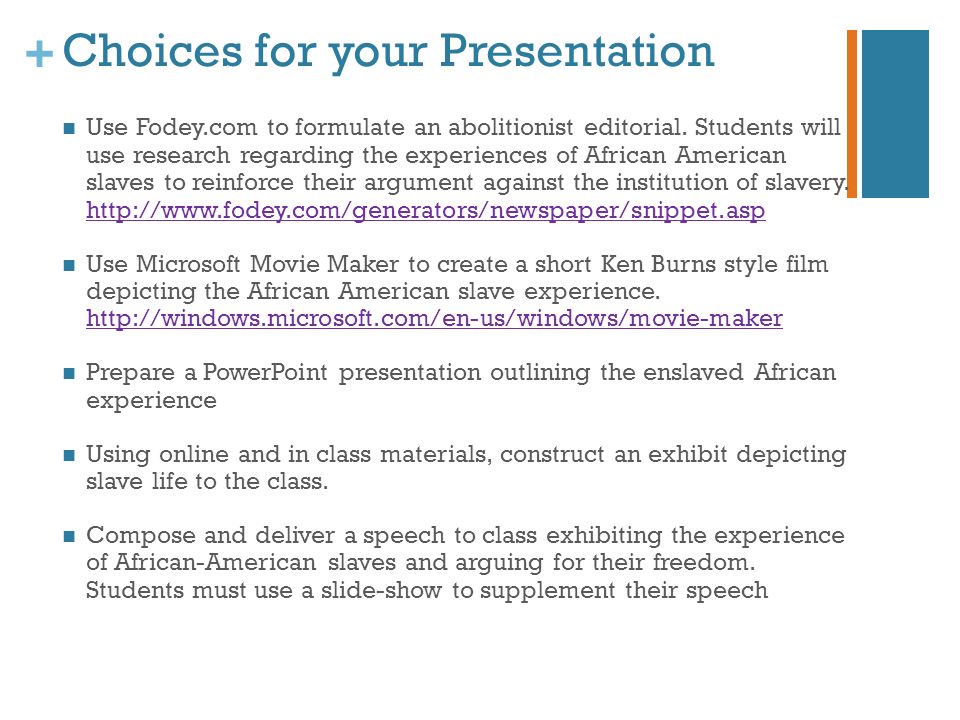Click the word 'experience' under PowerPoint bullet
This screenshot has width=960, height=720.
coord(151,401)
